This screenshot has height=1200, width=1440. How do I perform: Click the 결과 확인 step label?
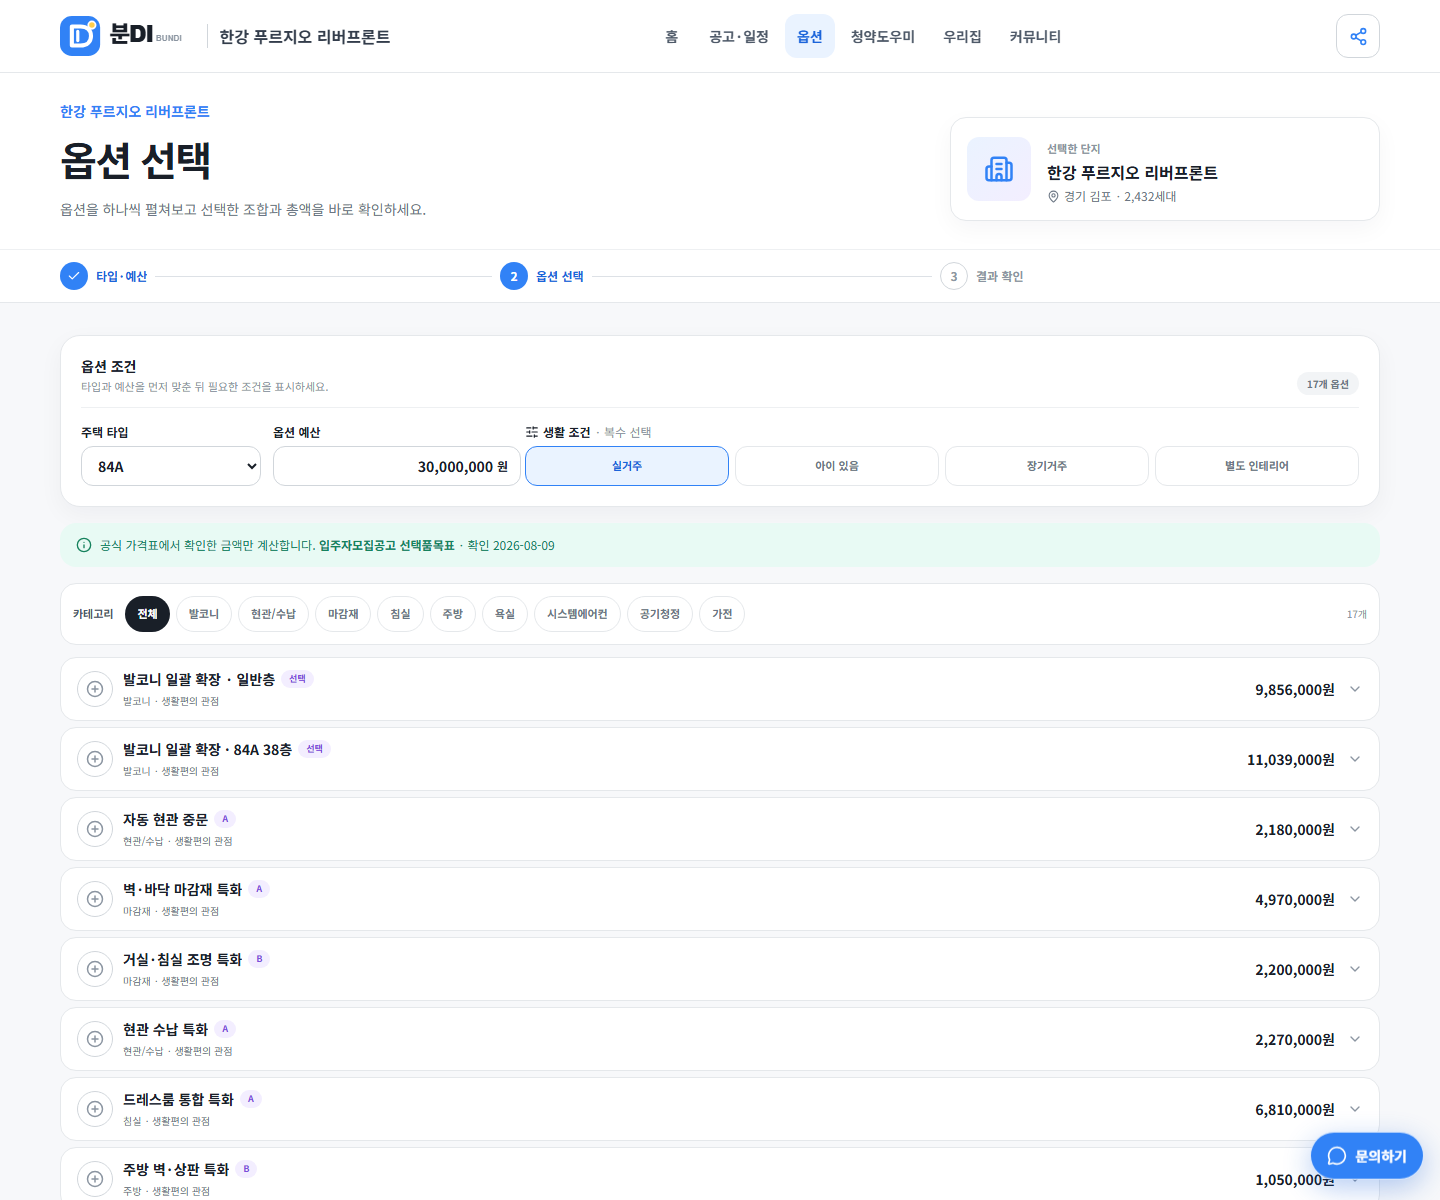pos(999,276)
